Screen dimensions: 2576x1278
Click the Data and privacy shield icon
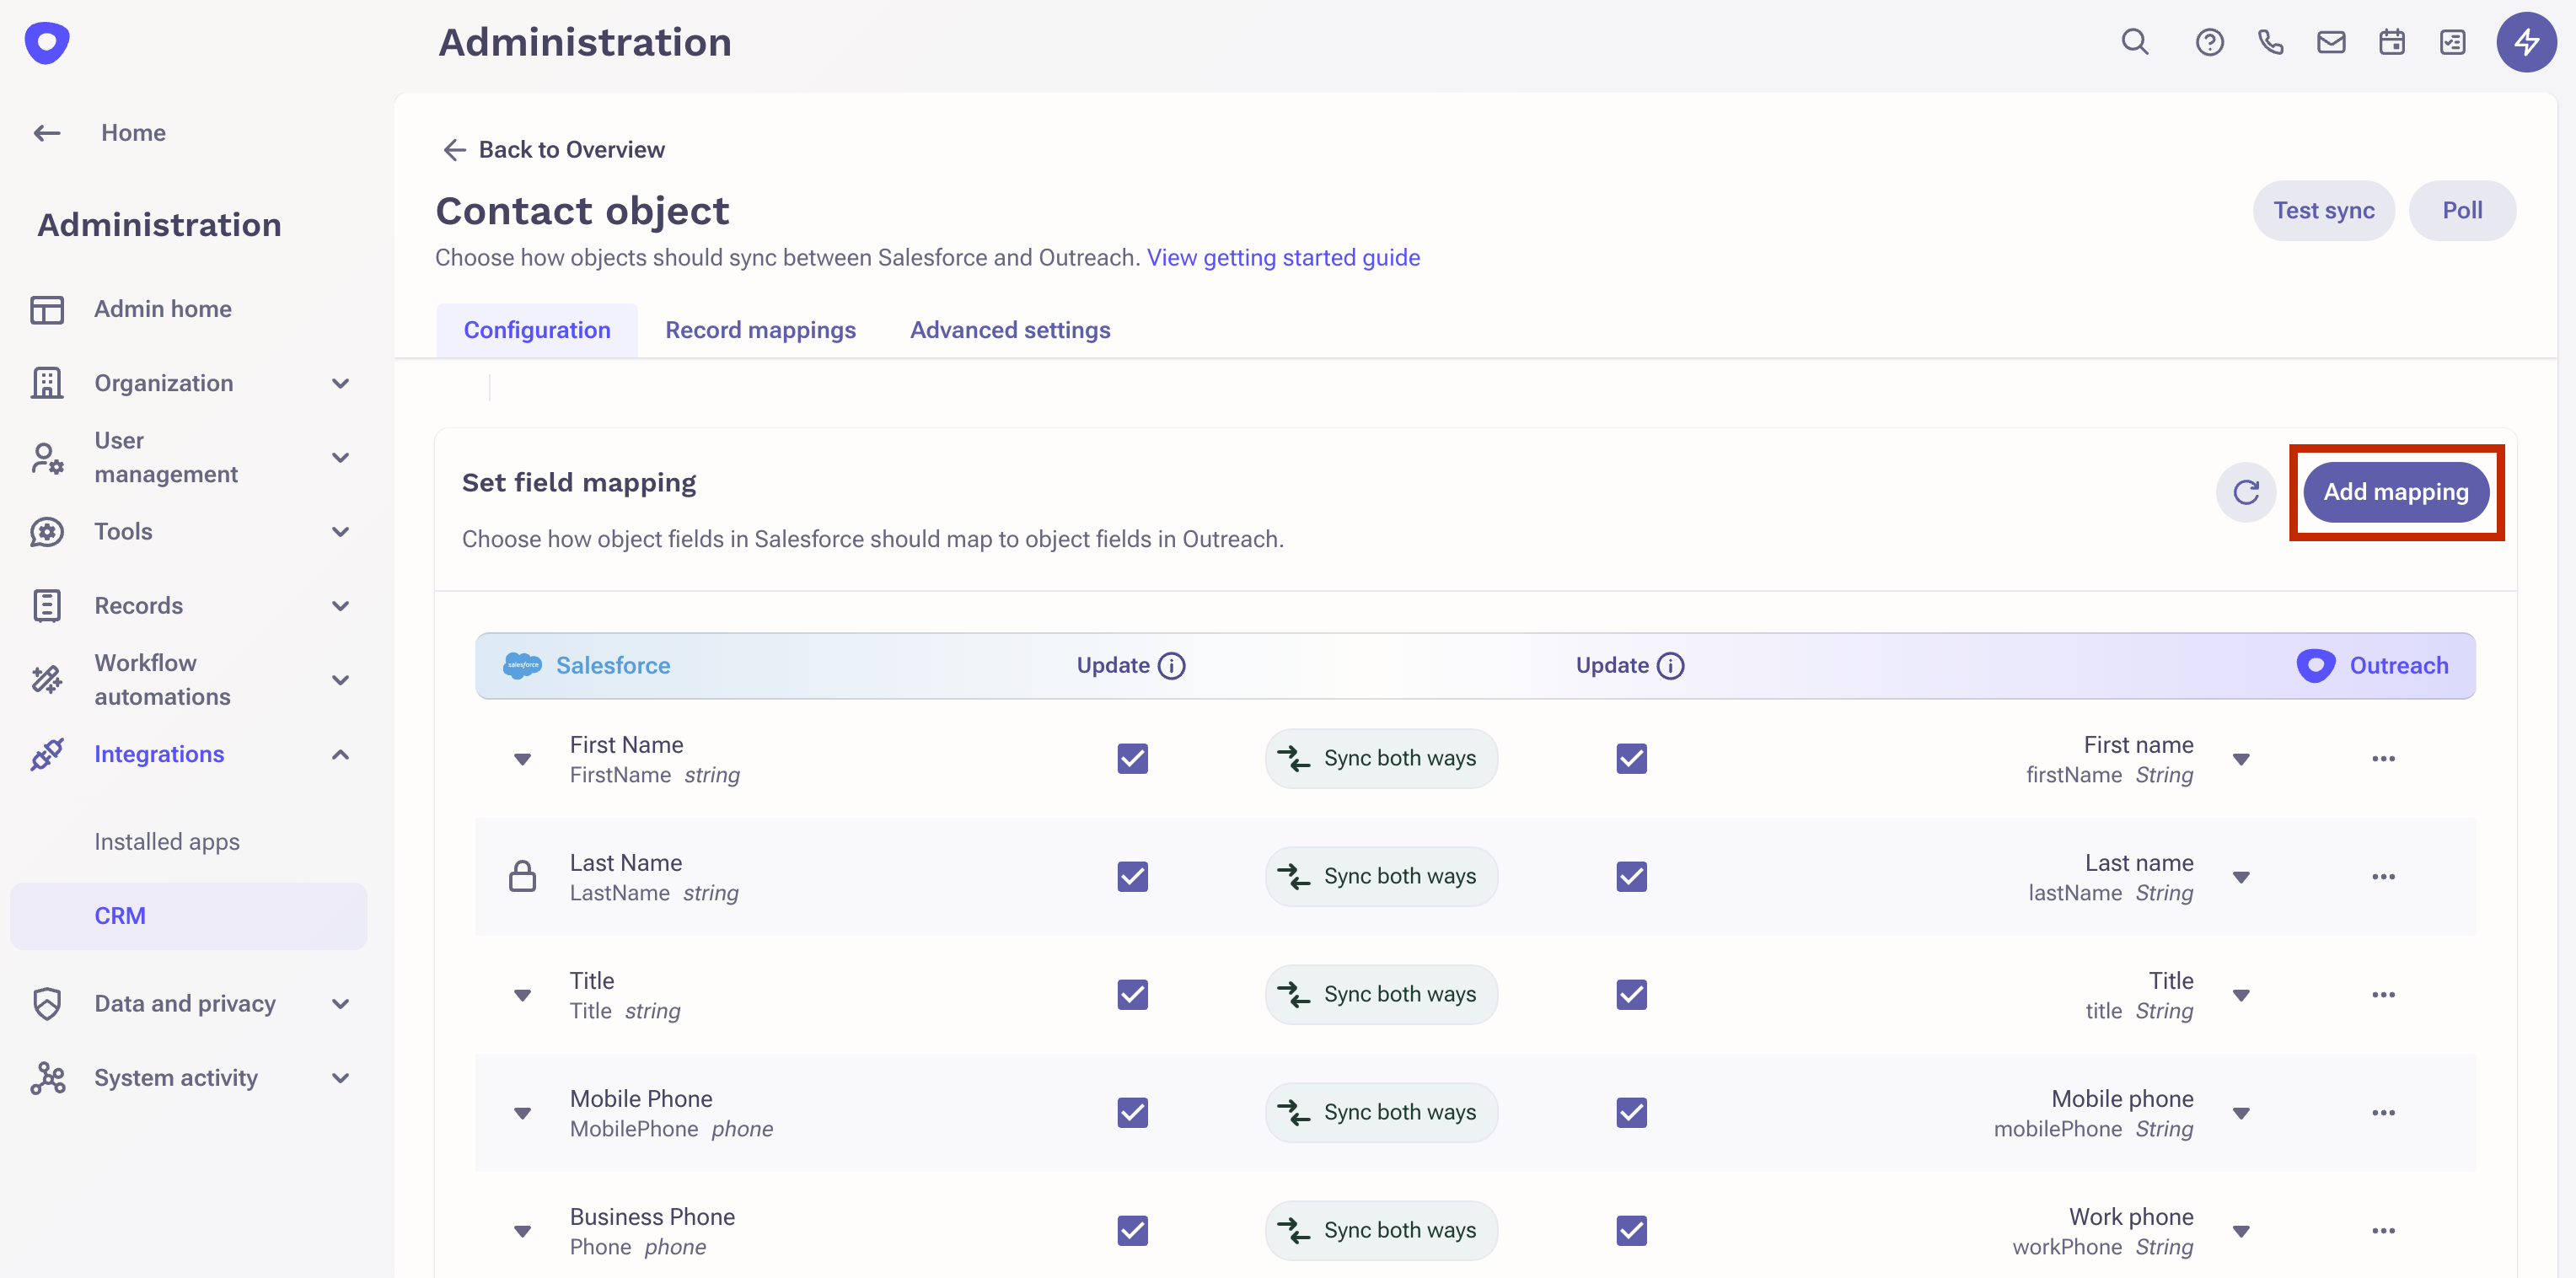[x=47, y=1004]
